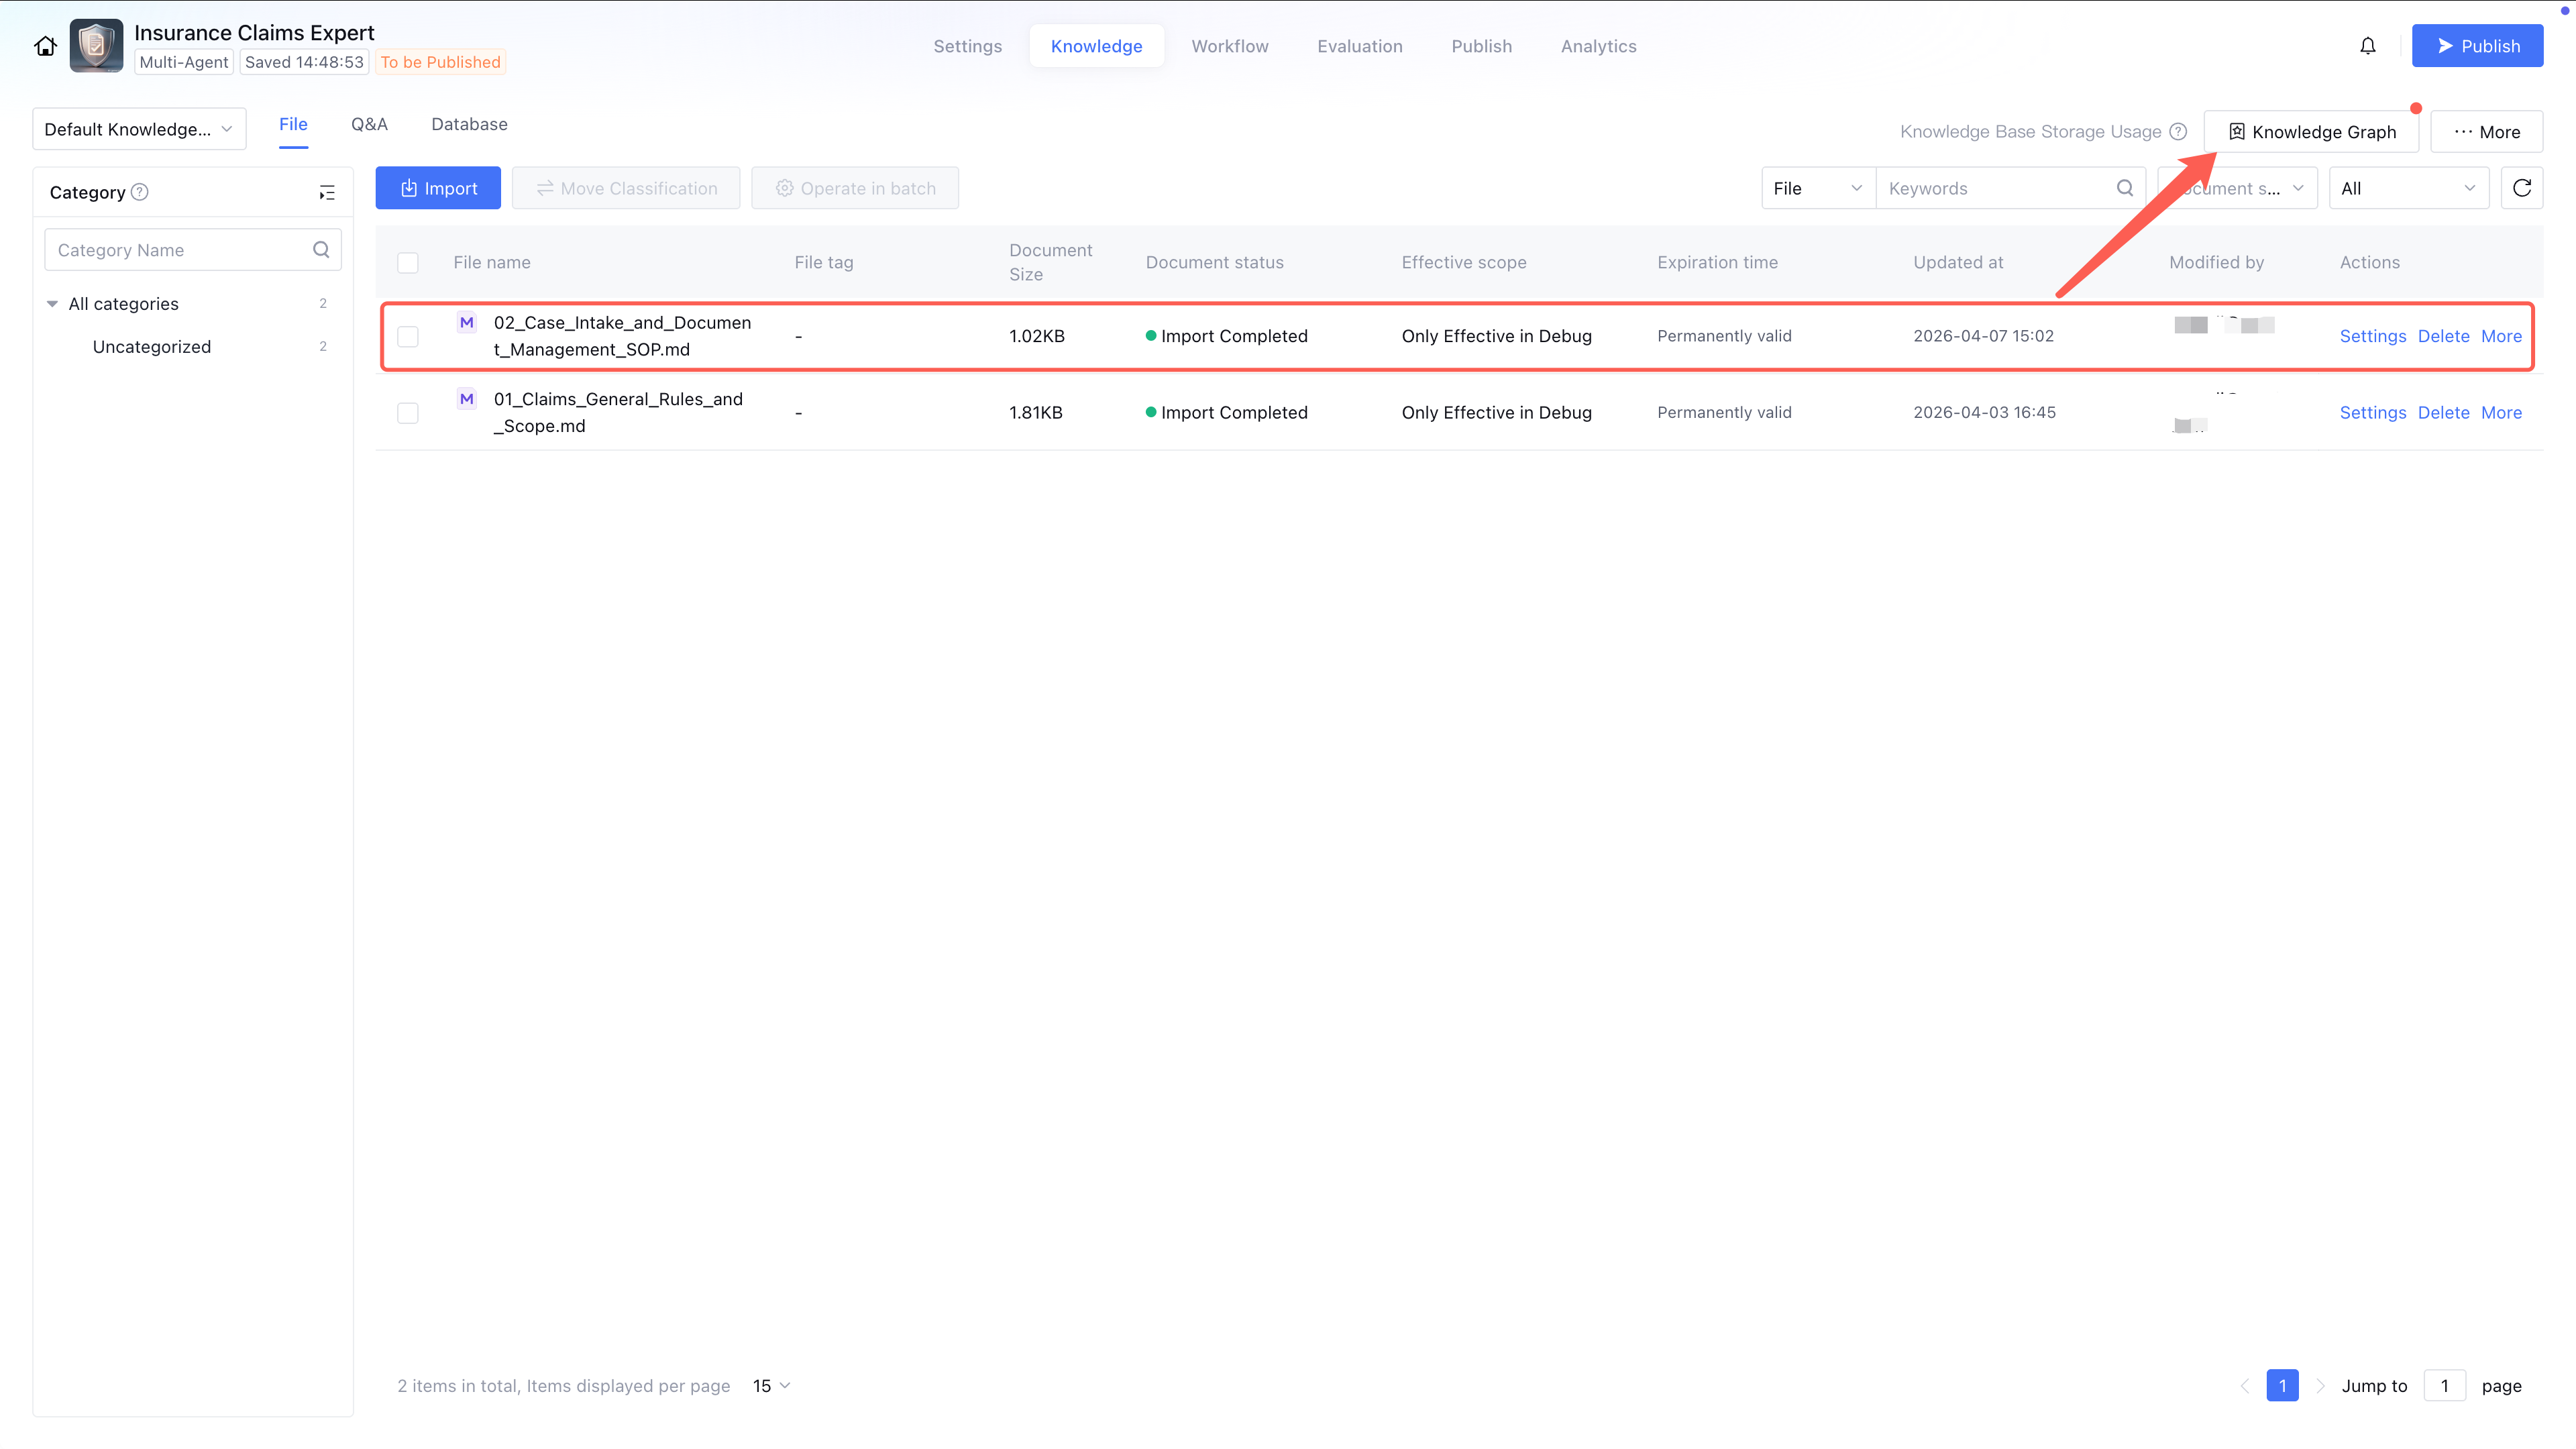The width and height of the screenshot is (2576, 1449).
Task: Collapse the category panel icon
Action: pyautogui.click(x=326, y=192)
